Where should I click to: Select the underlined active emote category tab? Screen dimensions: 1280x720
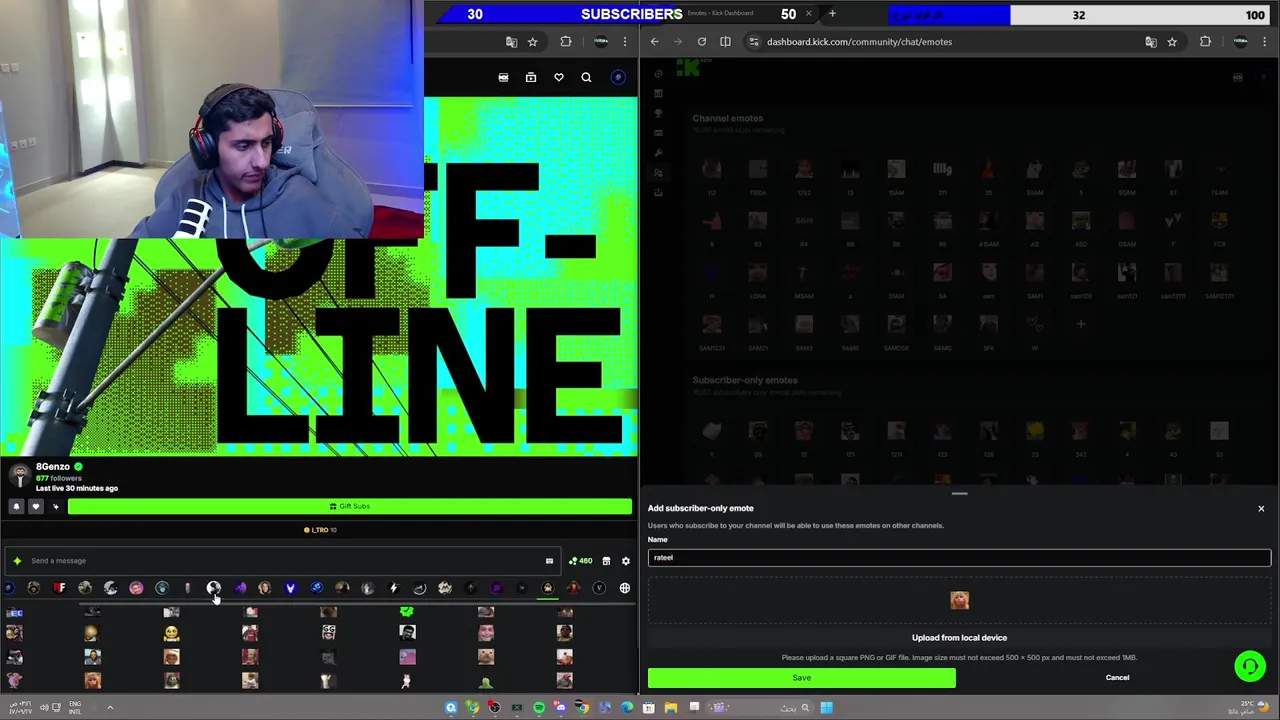tap(547, 588)
